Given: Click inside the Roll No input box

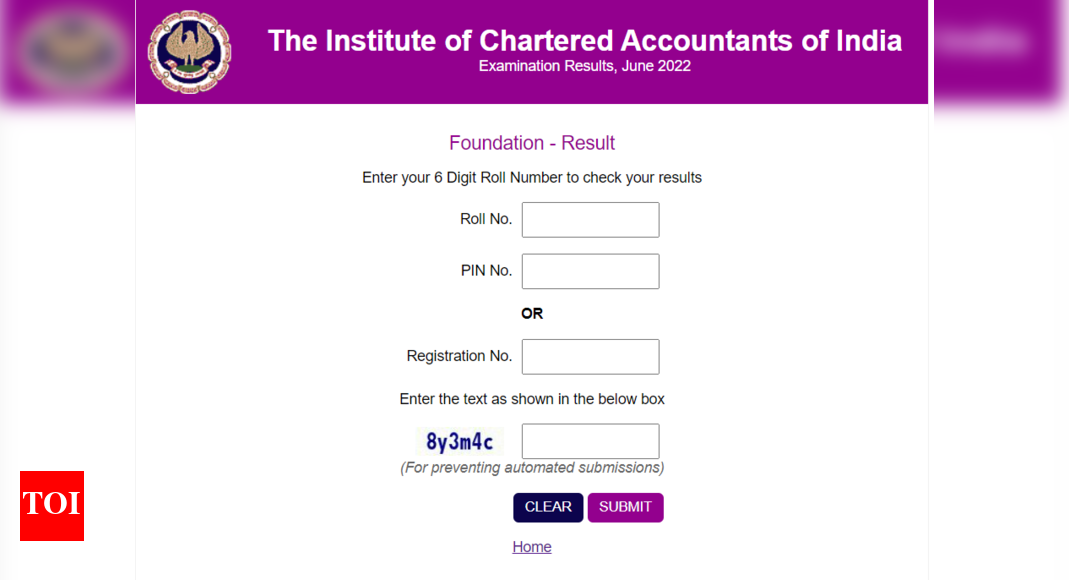Looking at the screenshot, I should 590,219.
